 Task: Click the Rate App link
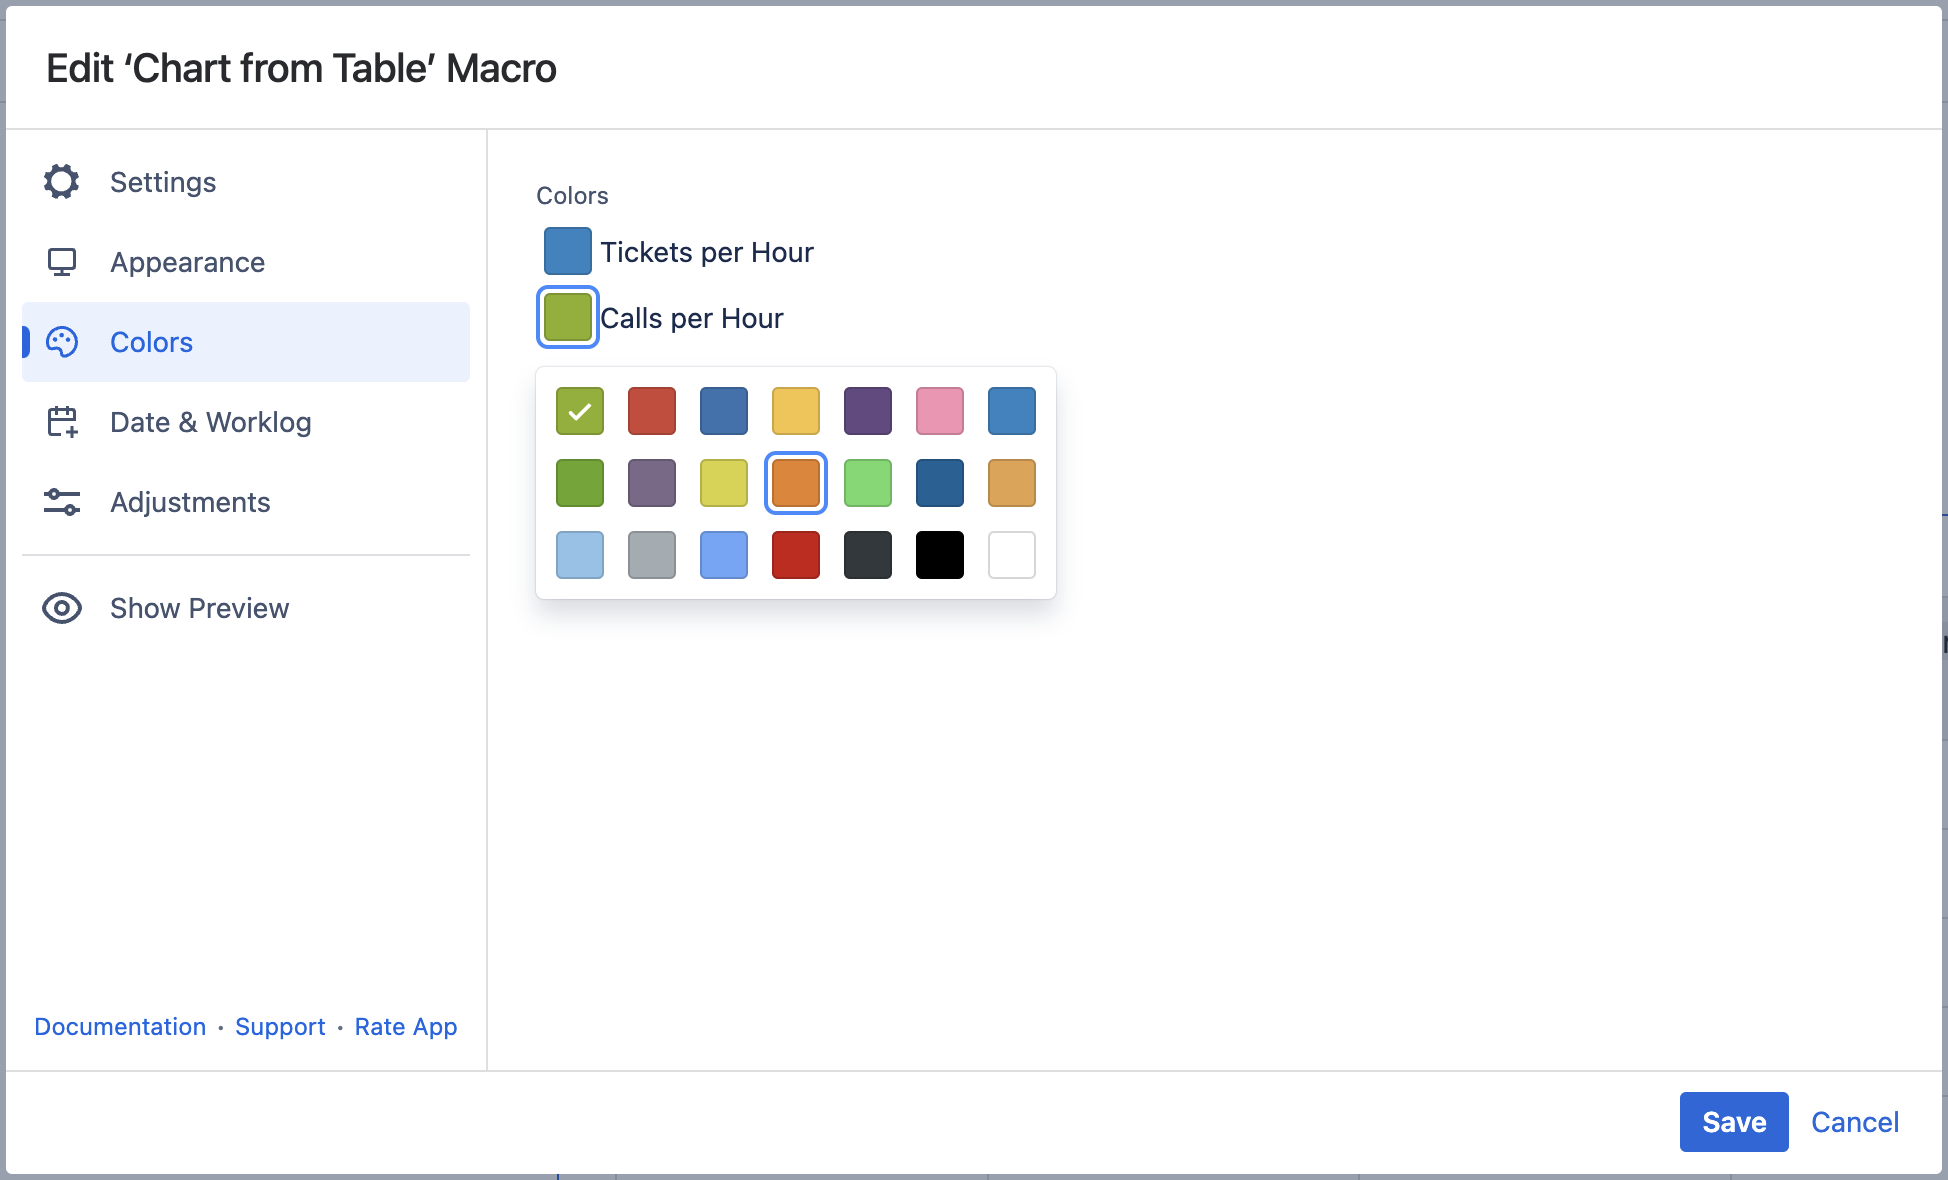tap(405, 1027)
